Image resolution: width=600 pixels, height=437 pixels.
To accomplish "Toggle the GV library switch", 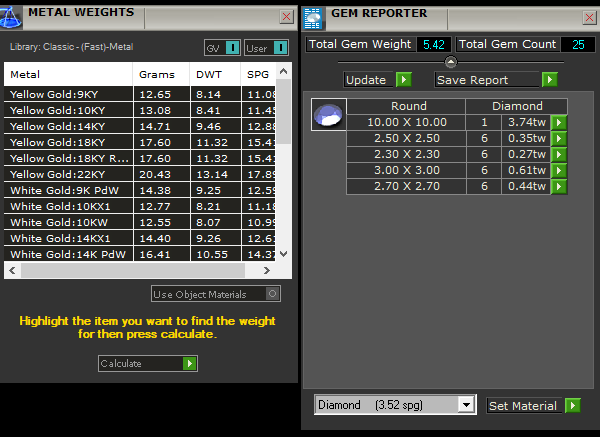I will pos(222,47).
